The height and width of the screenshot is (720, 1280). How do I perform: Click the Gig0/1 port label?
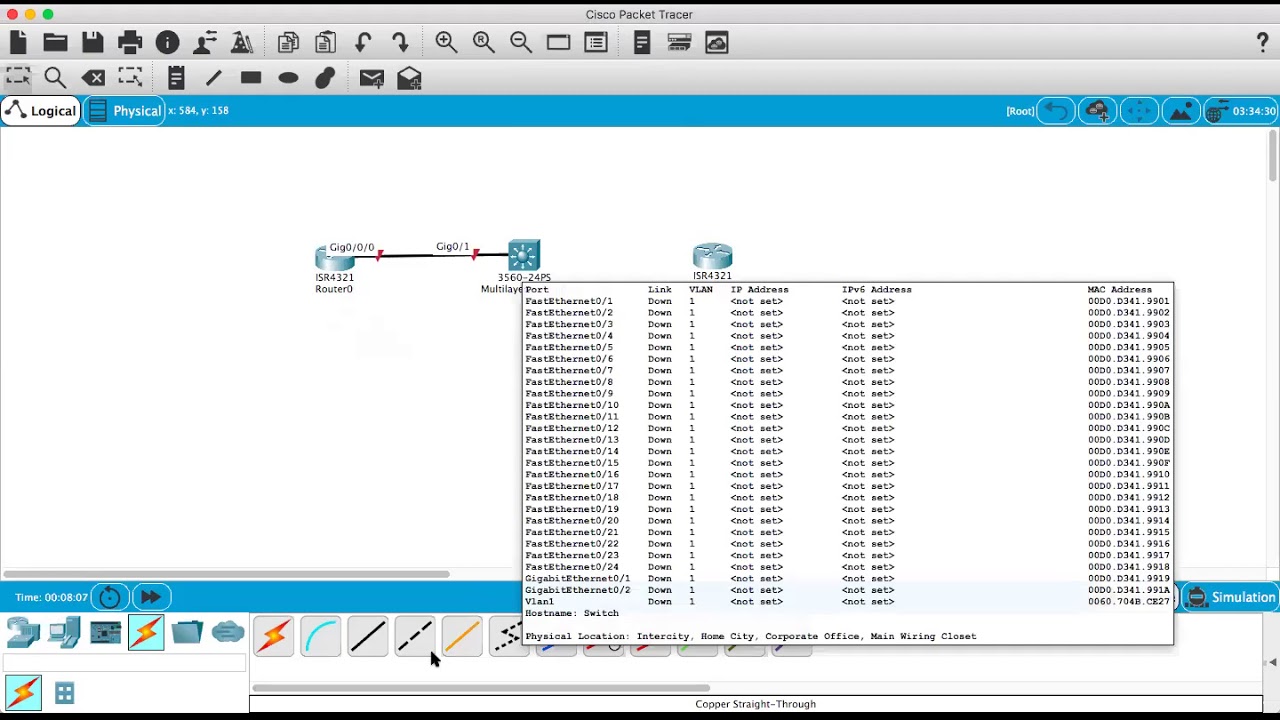pyautogui.click(x=452, y=246)
